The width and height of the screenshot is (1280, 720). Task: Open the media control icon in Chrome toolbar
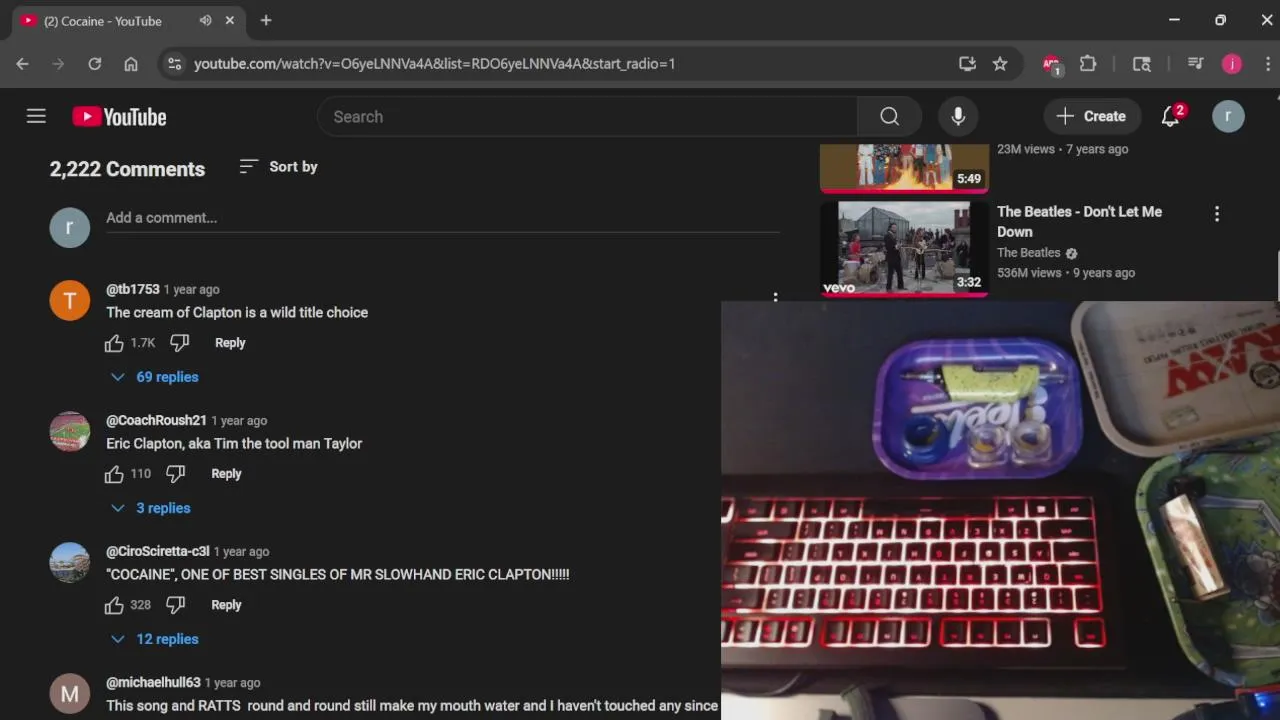[x=1195, y=63]
